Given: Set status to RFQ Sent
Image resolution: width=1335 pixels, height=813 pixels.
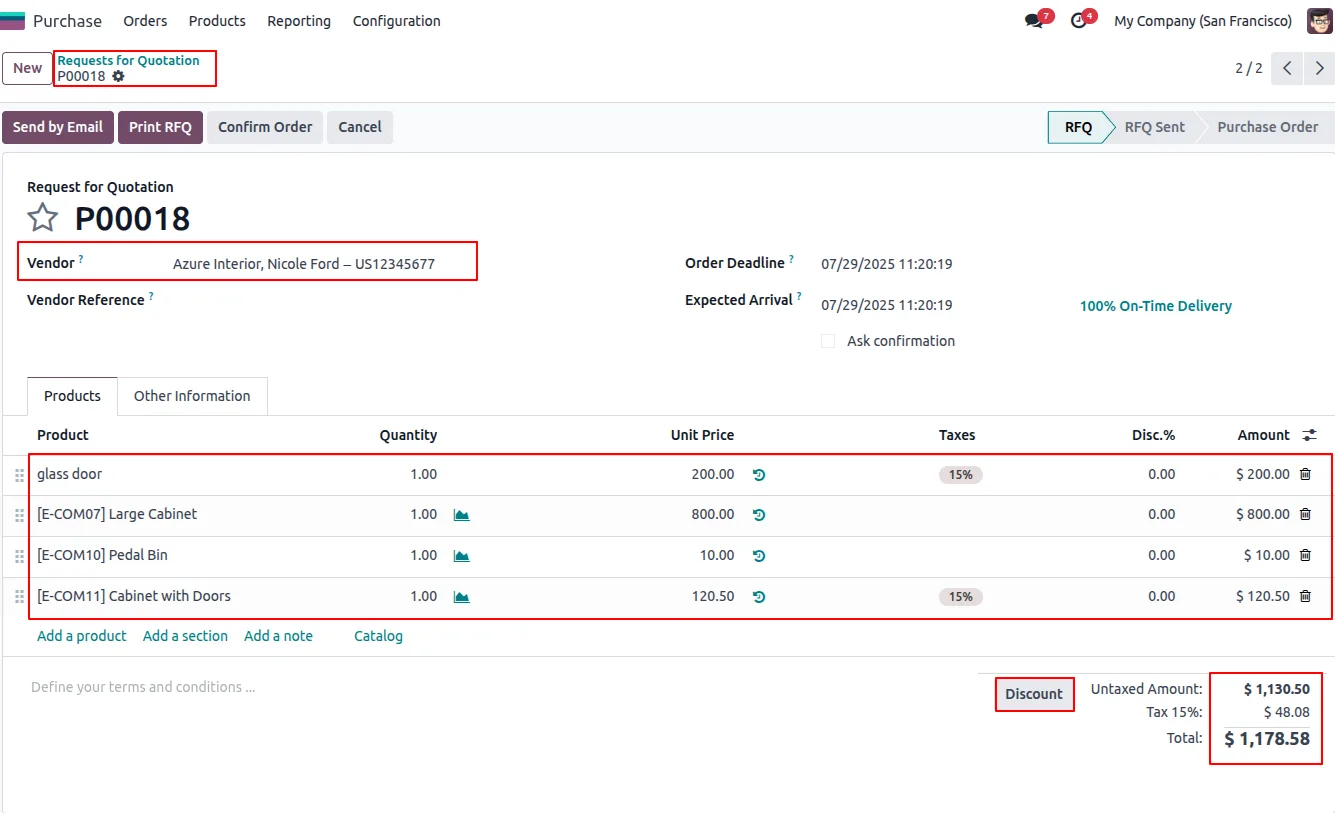Looking at the screenshot, I should click(x=1154, y=127).
